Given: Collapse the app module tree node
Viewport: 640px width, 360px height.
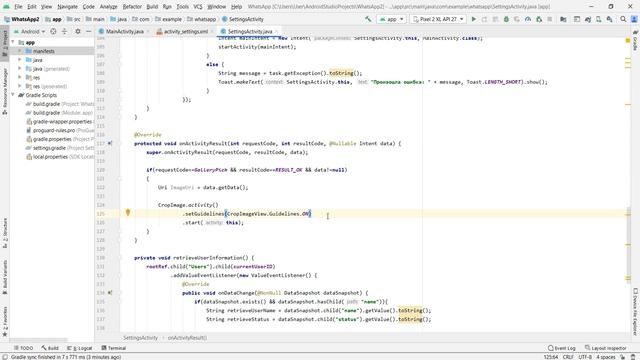Looking at the screenshot, I should click(x=13, y=42).
